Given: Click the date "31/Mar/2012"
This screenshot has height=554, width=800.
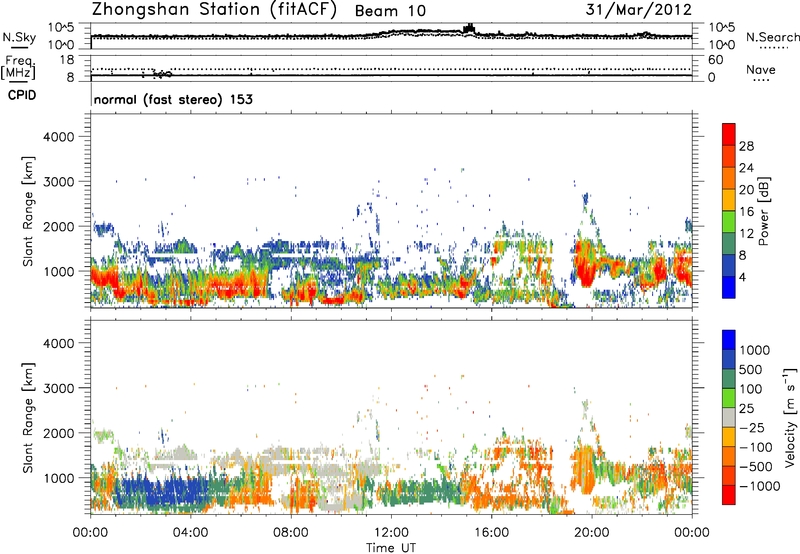Looking at the screenshot, I should point(639,10).
